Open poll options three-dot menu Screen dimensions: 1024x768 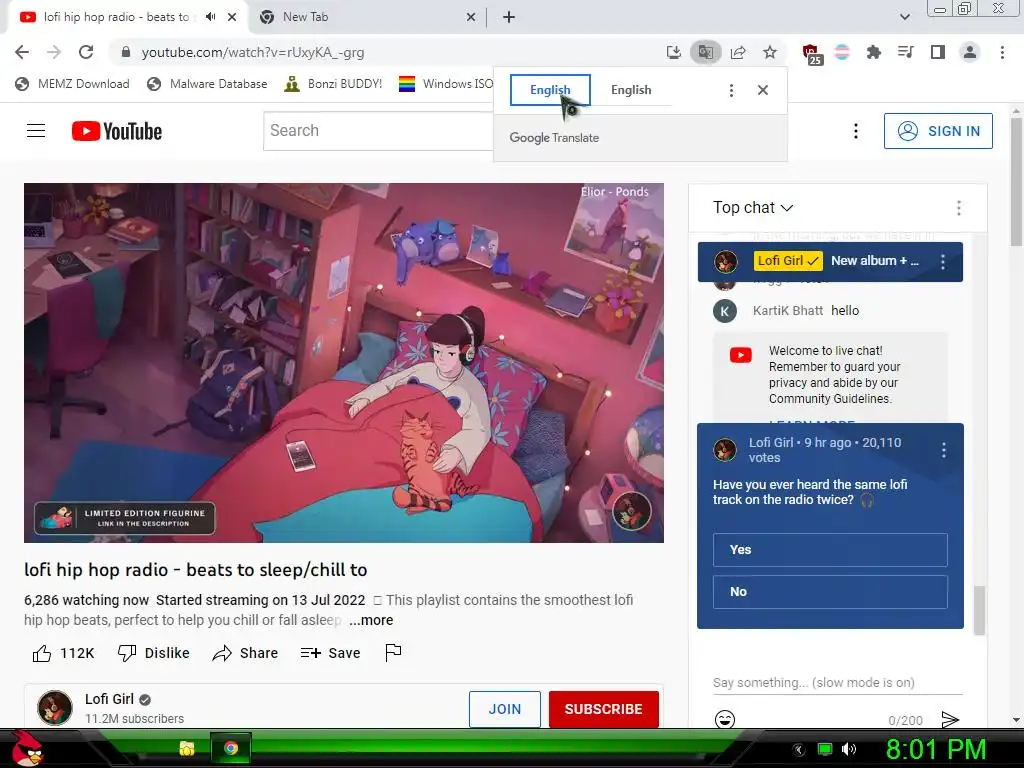(x=944, y=450)
